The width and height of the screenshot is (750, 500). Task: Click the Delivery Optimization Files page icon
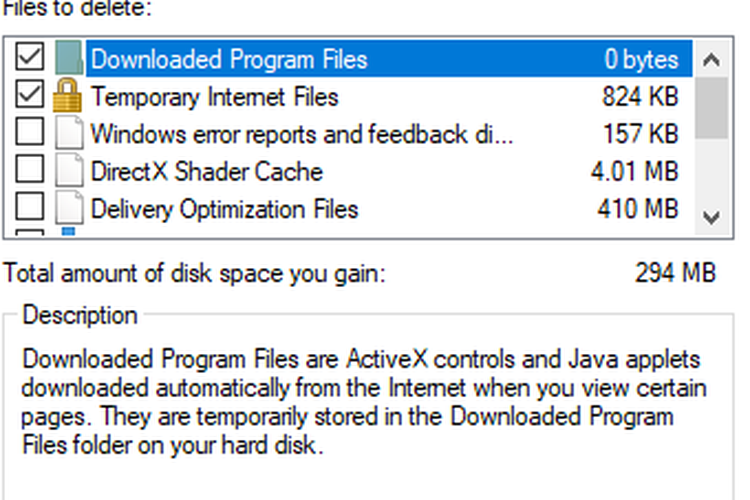(x=69, y=208)
